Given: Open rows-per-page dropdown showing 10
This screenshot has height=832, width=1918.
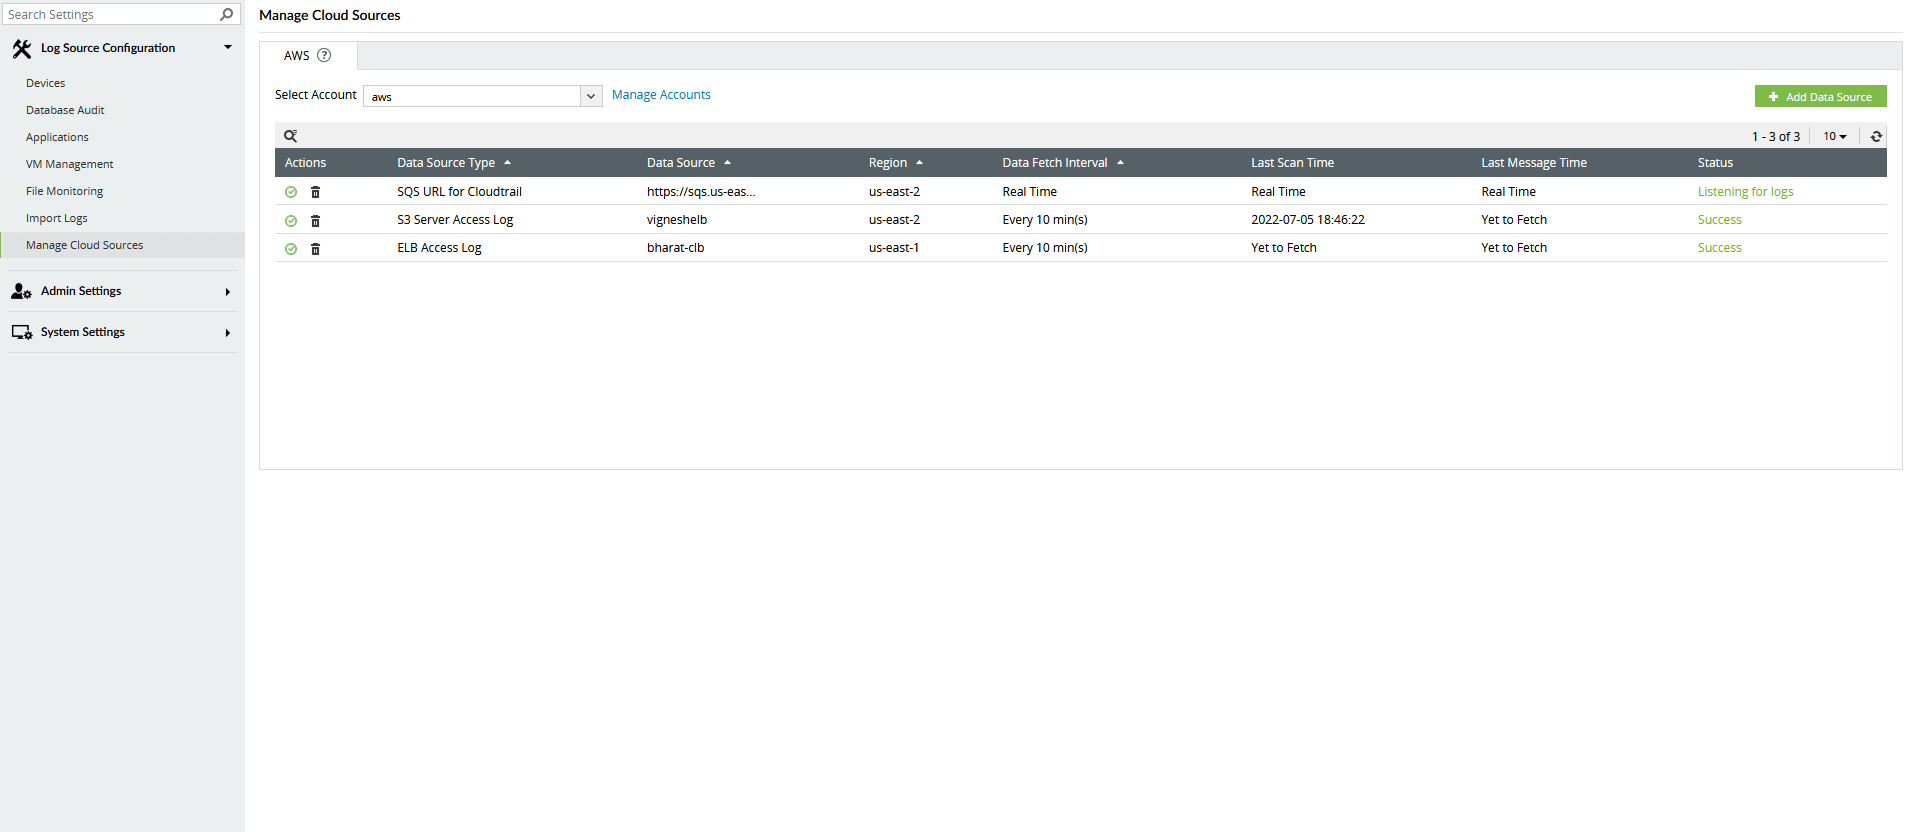Looking at the screenshot, I should coord(1834,136).
